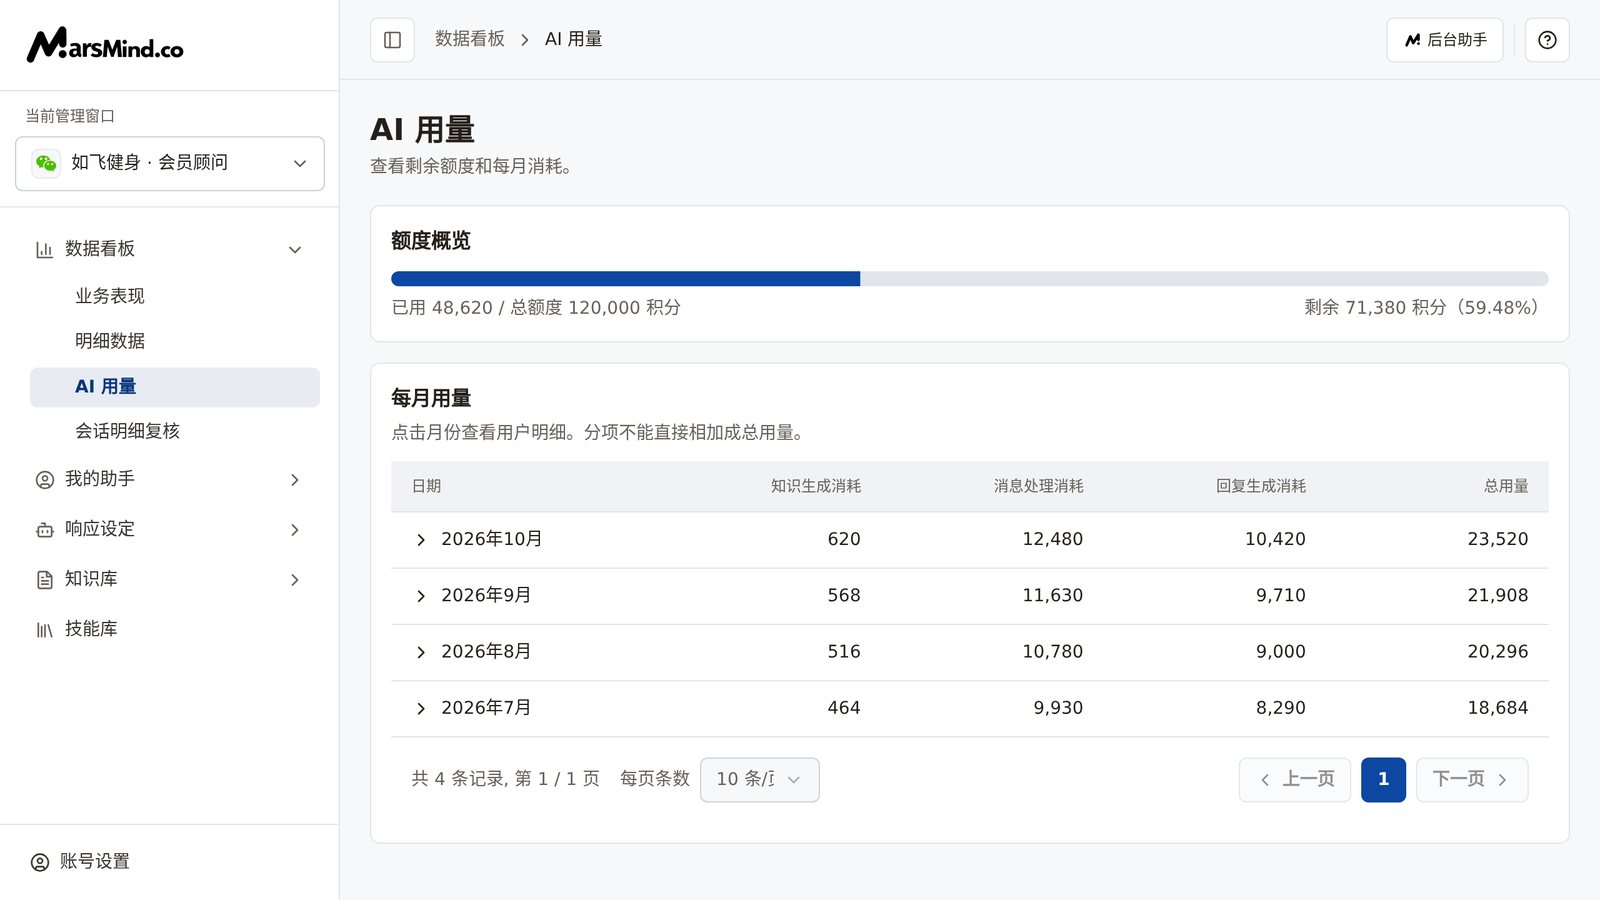Image resolution: width=1600 pixels, height=900 pixels.
Task: Click the 21,908 total usage value
Action: (1498, 595)
